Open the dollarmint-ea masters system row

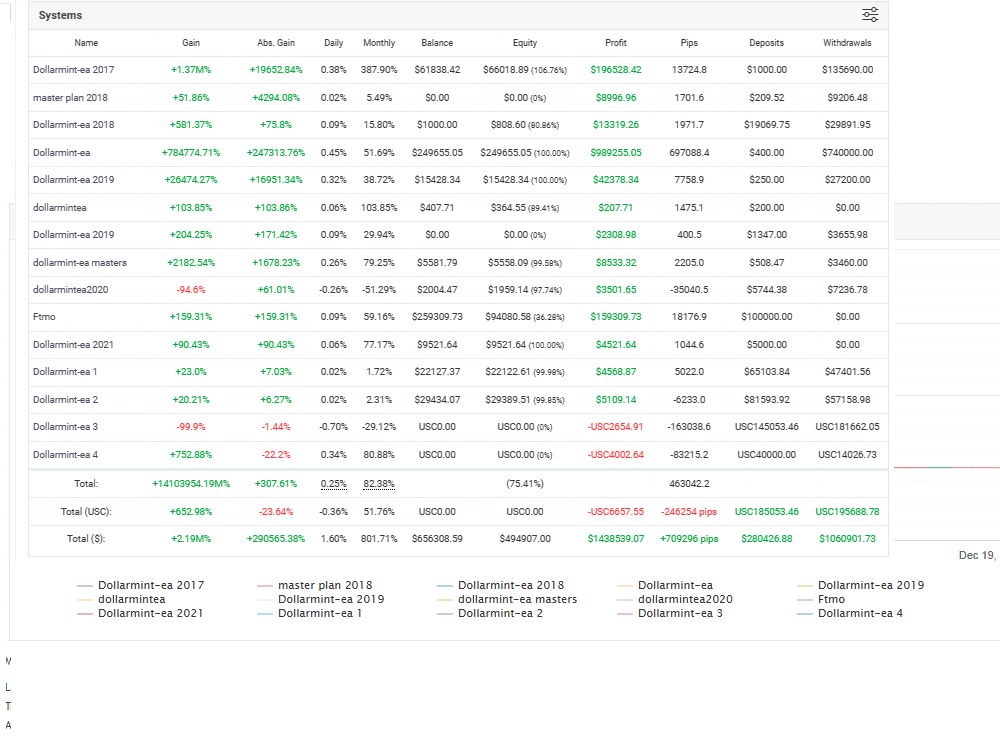tap(458, 262)
